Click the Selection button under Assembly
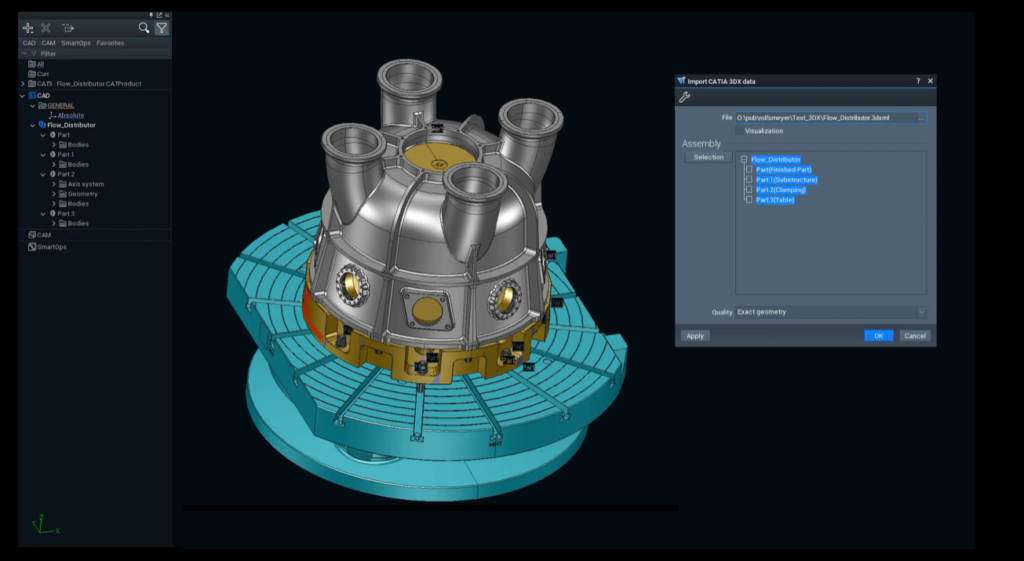Viewport: 1024px width, 561px height. pos(709,157)
